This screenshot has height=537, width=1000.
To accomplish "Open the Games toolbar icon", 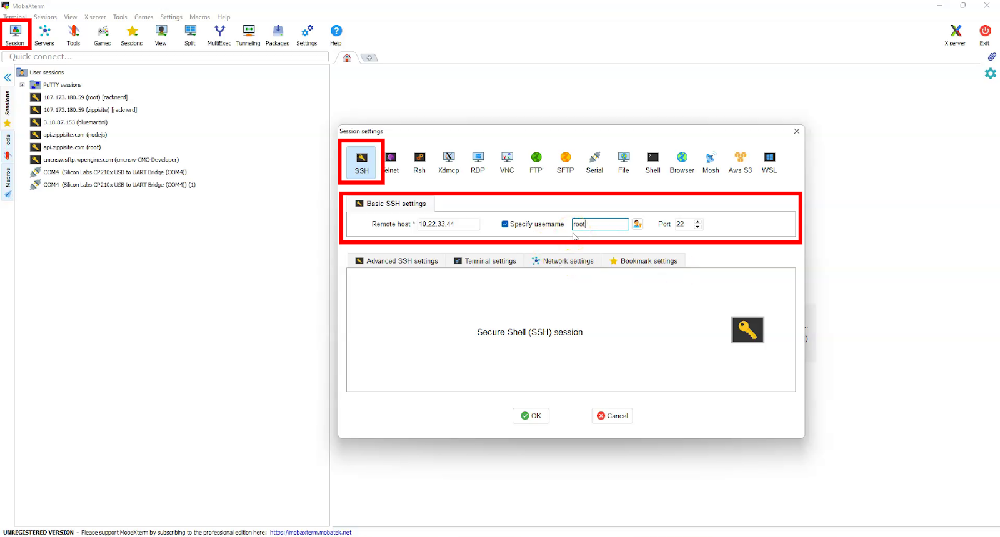I will [102, 34].
